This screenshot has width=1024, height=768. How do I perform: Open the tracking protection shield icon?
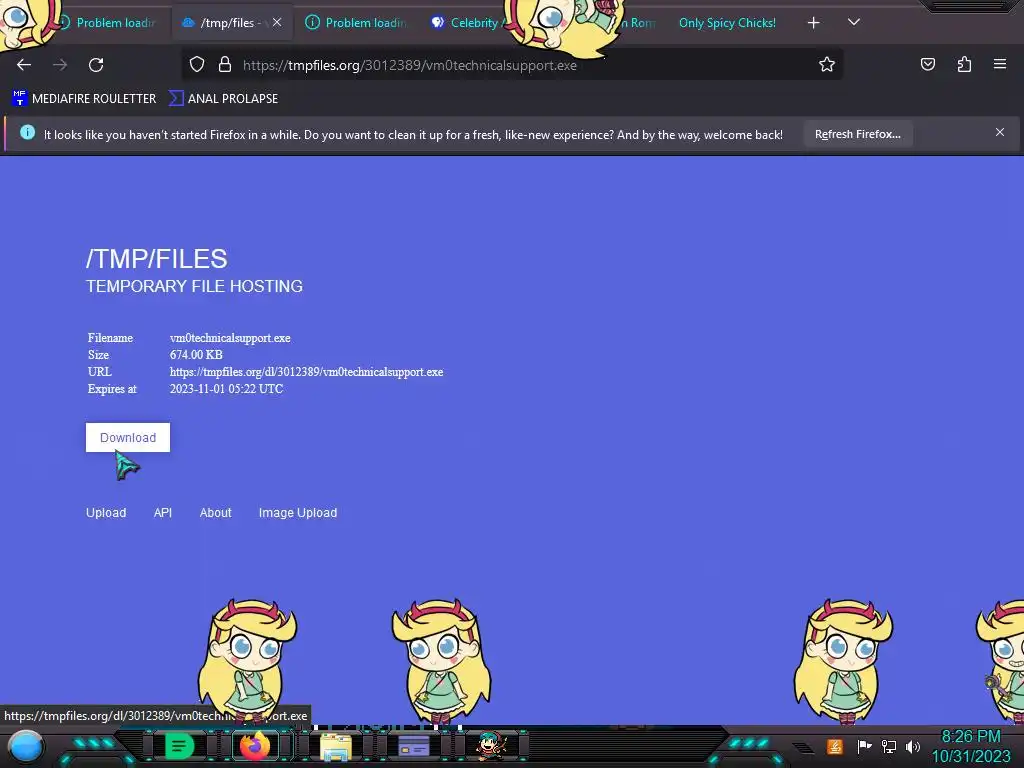tap(197, 65)
